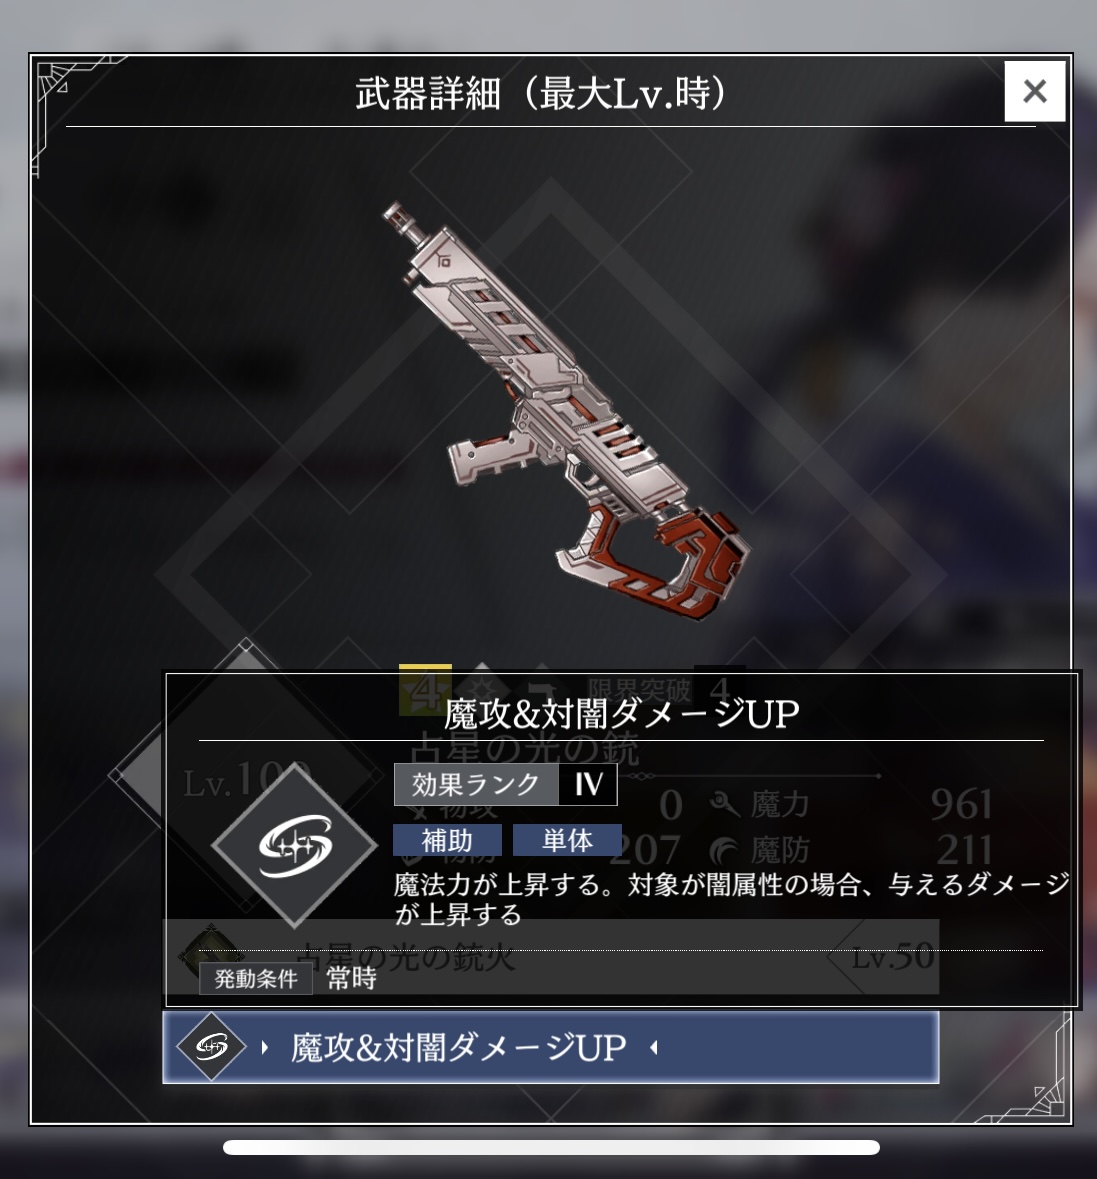Click the 魔力 magnifier stat icon
The image size is (1097, 1179).
[724, 805]
